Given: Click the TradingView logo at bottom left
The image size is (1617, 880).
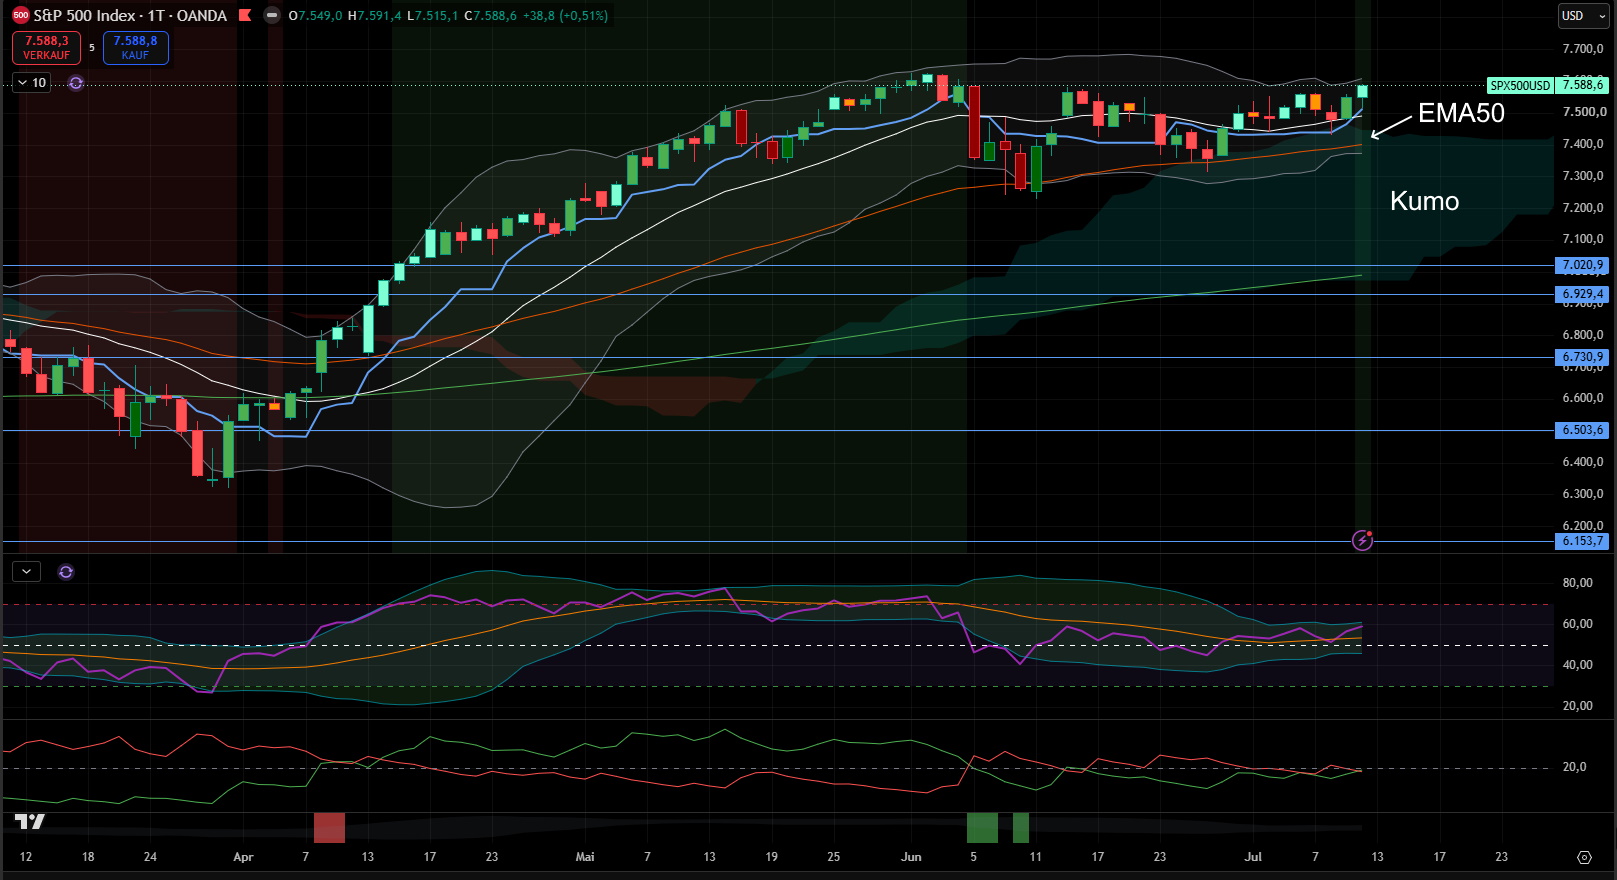Looking at the screenshot, I should (30, 822).
